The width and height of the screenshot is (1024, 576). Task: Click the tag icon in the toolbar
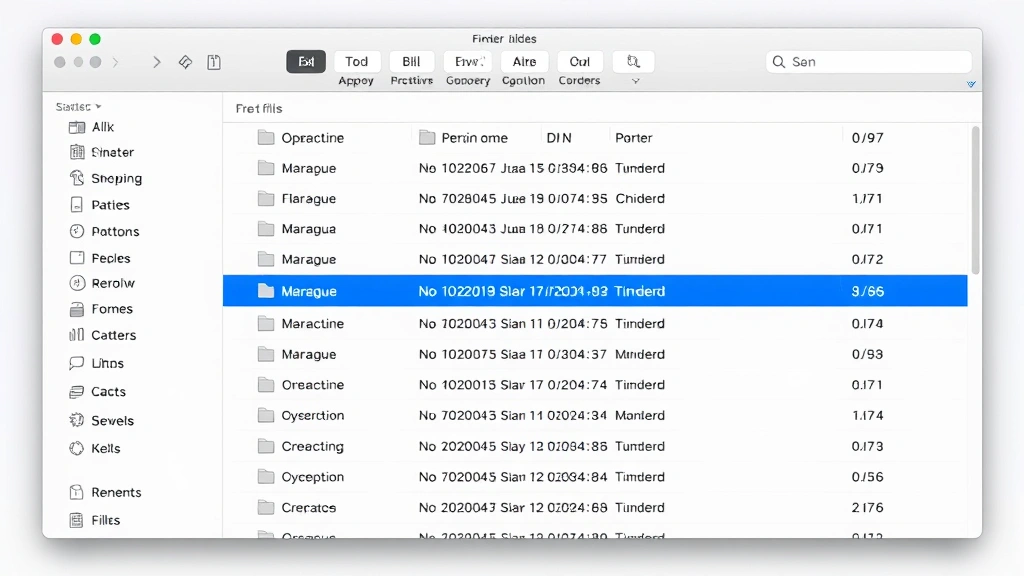(x=185, y=61)
